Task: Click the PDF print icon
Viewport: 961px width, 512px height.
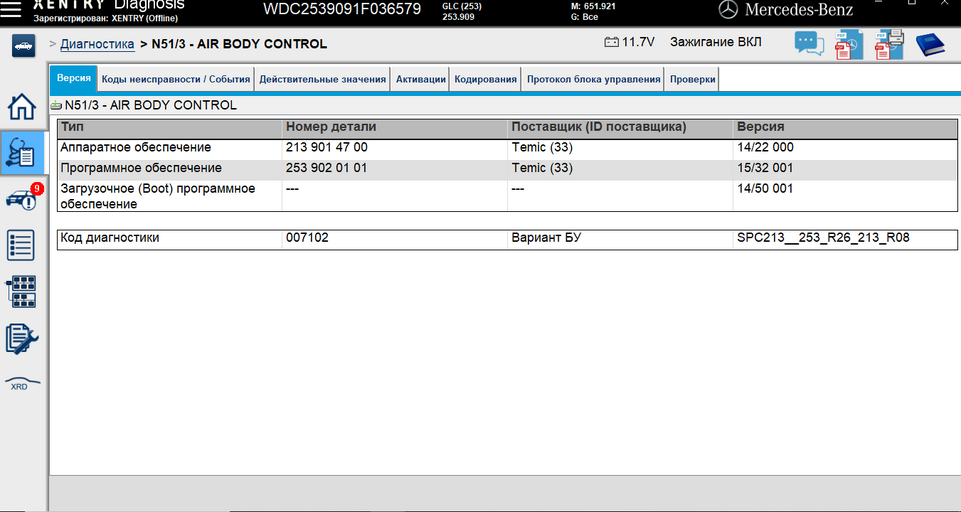Action: point(889,45)
